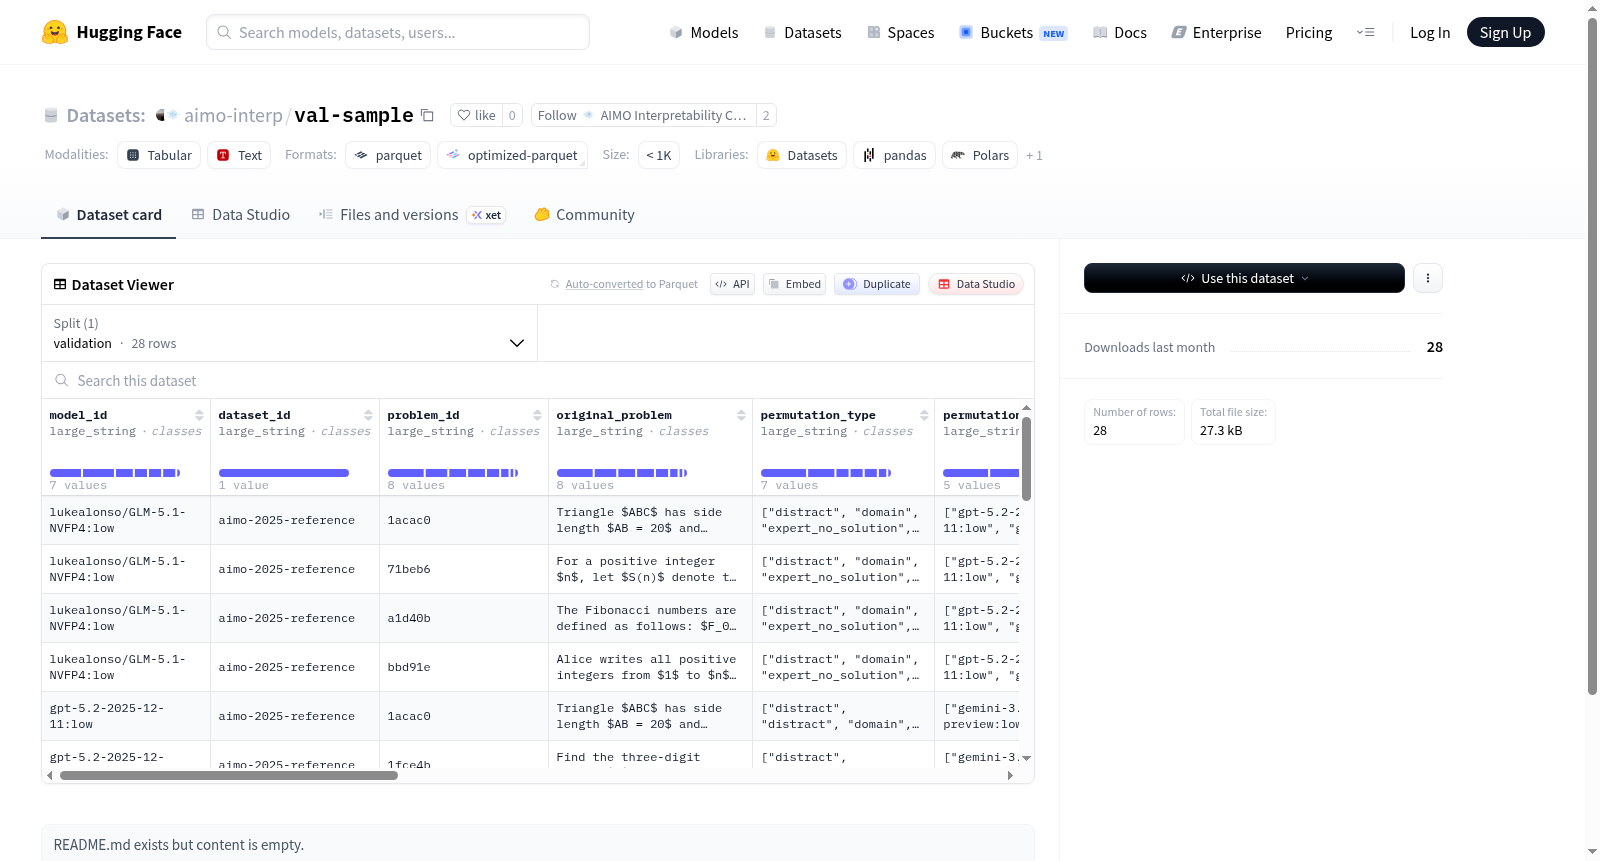
Task: Click the Datasets library tag
Action: click(x=802, y=155)
